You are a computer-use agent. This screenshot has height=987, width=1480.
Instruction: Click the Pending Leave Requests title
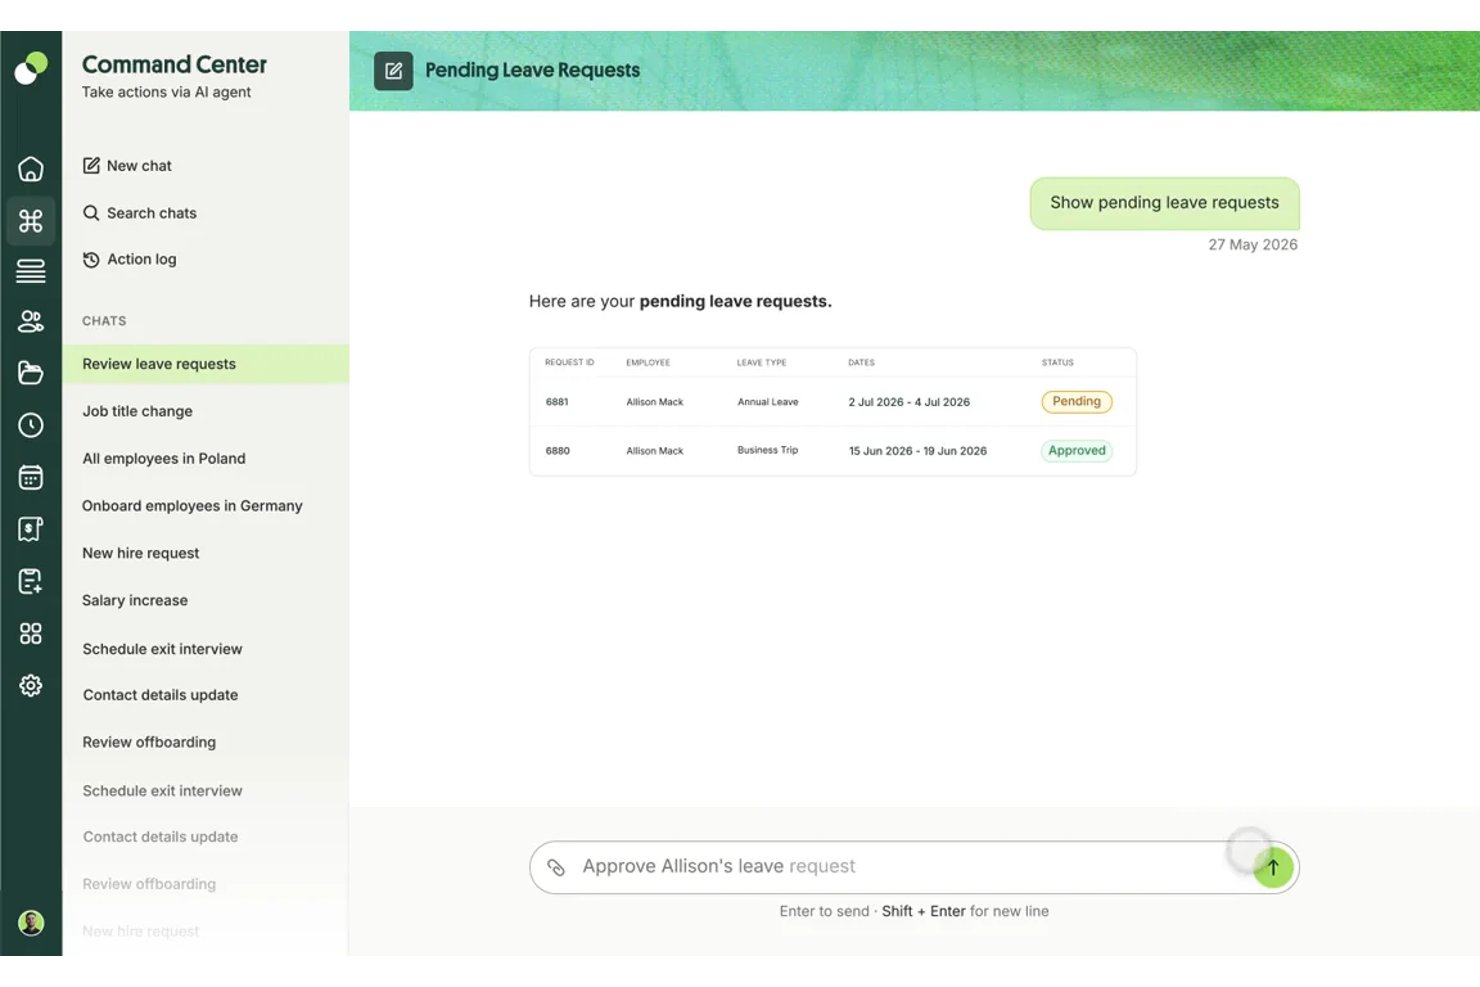[x=532, y=70]
